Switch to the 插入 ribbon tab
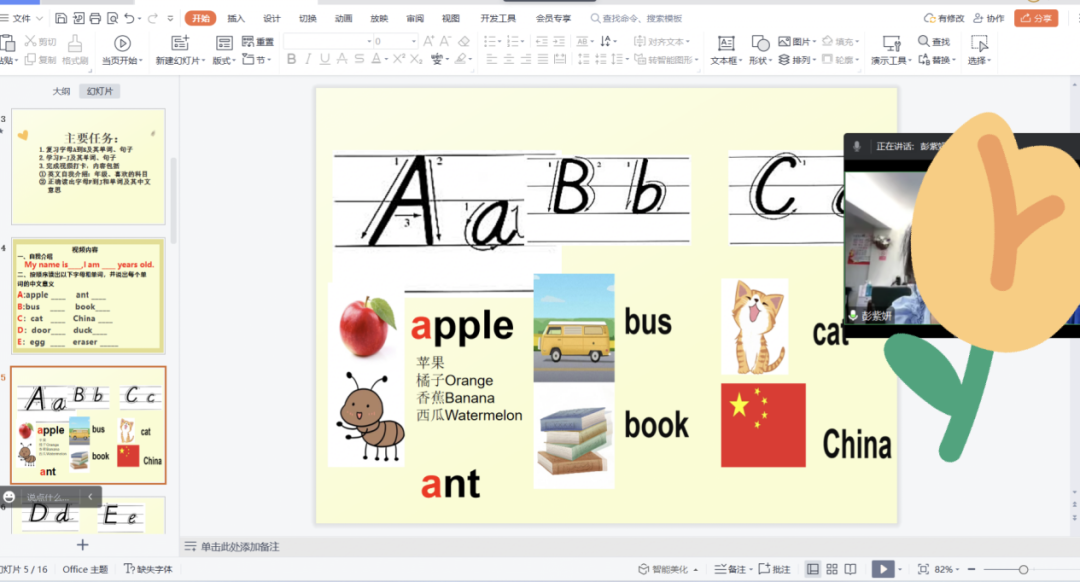Image resolution: width=1080 pixels, height=582 pixels. click(236, 18)
